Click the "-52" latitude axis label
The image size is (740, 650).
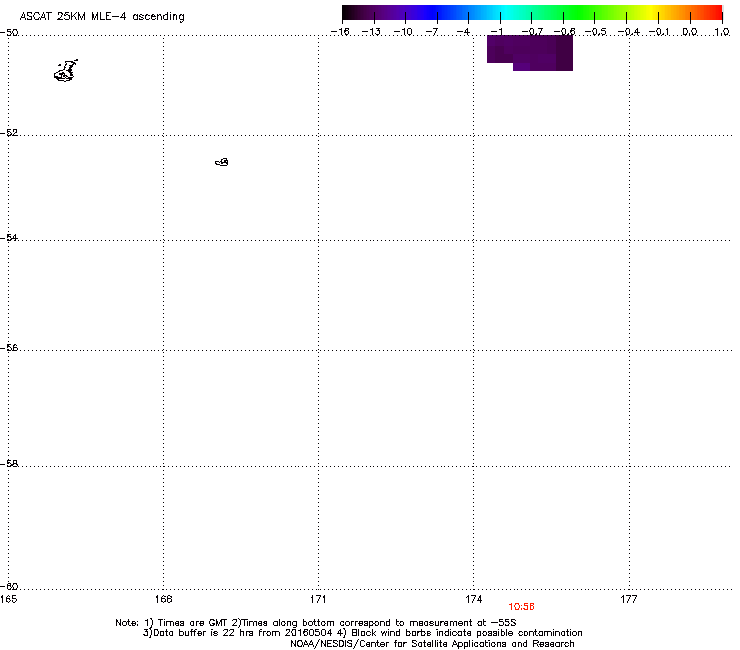[x=9, y=133]
